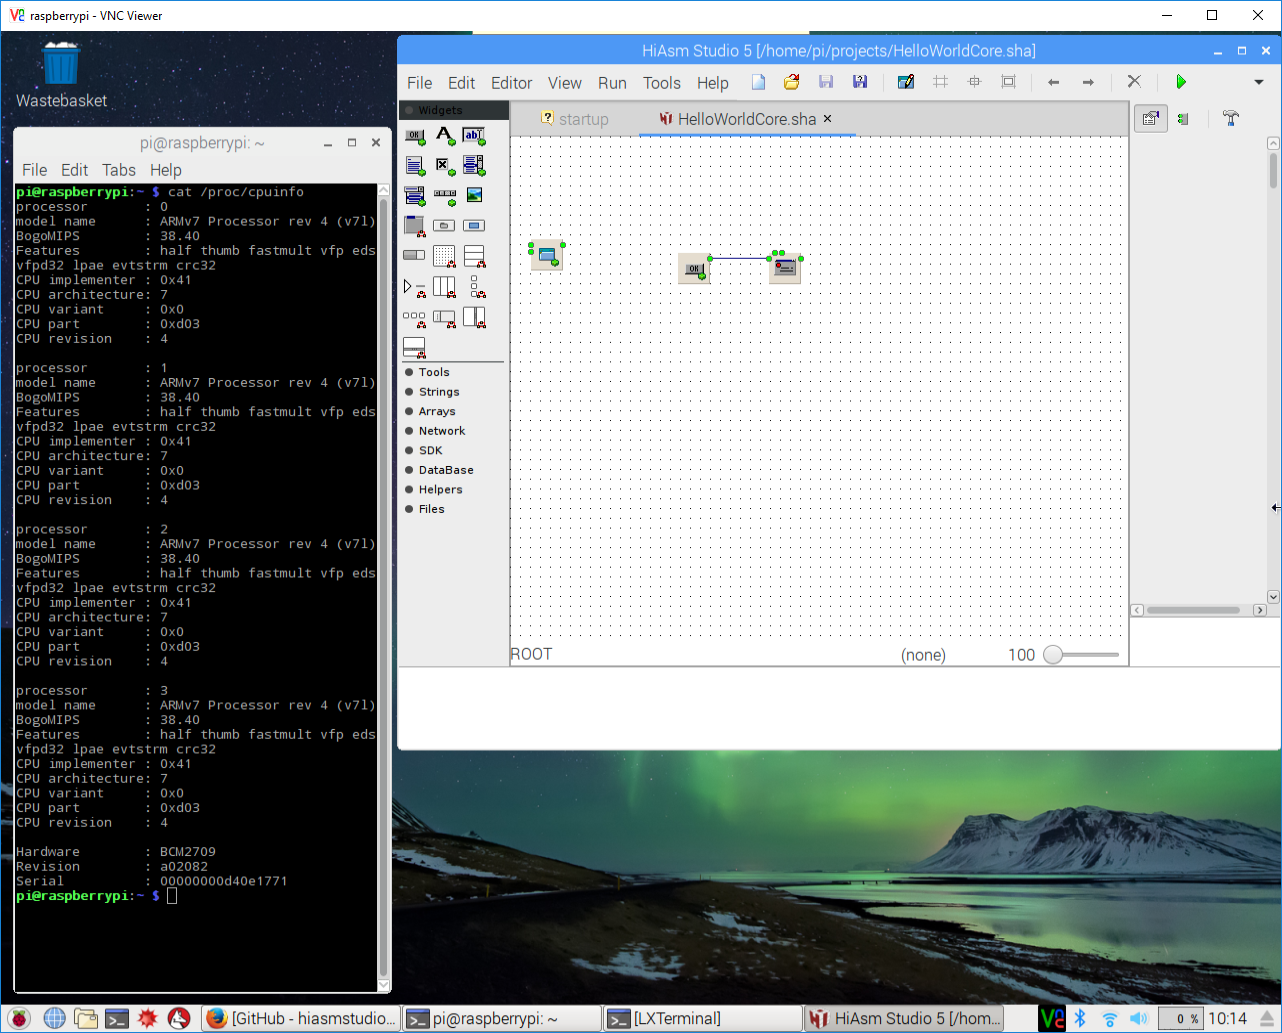Click the forward arrow in HiAsm toolbar
This screenshot has height=1033, width=1282.
[x=1088, y=82]
